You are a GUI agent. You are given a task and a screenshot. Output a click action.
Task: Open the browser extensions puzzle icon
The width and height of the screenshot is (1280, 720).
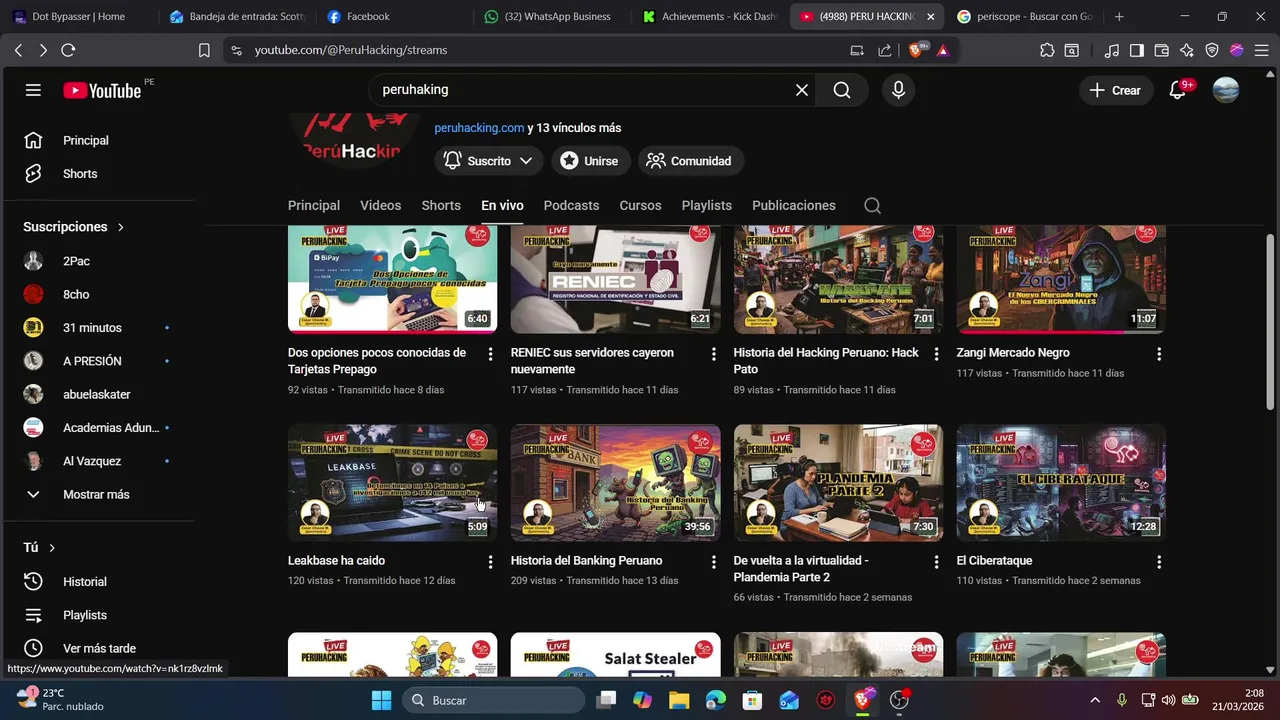click(1047, 50)
